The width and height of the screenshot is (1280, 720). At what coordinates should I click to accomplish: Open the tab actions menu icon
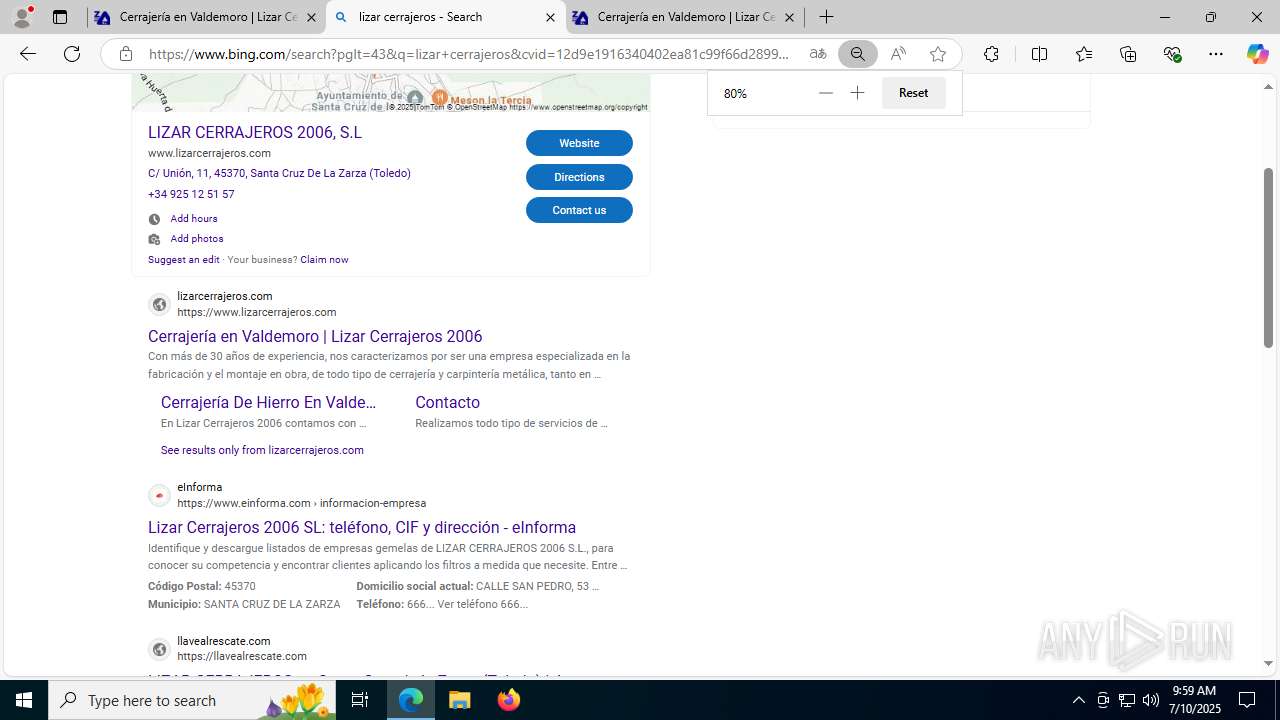[x=60, y=17]
